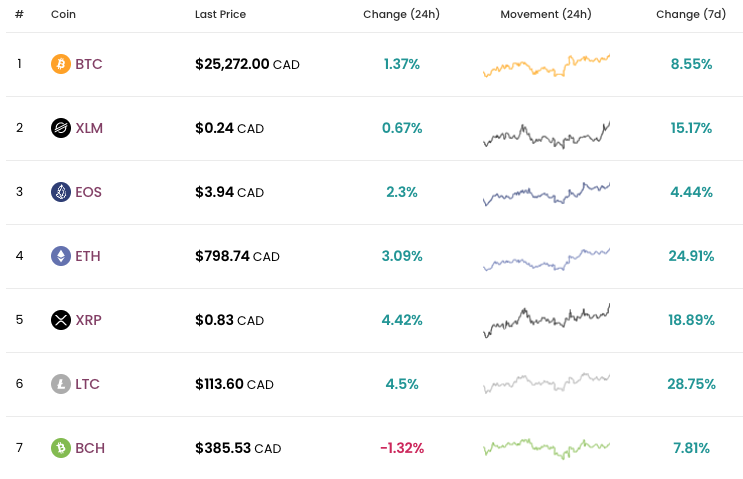Click the ETH 24.91% weekly change

pos(691,256)
